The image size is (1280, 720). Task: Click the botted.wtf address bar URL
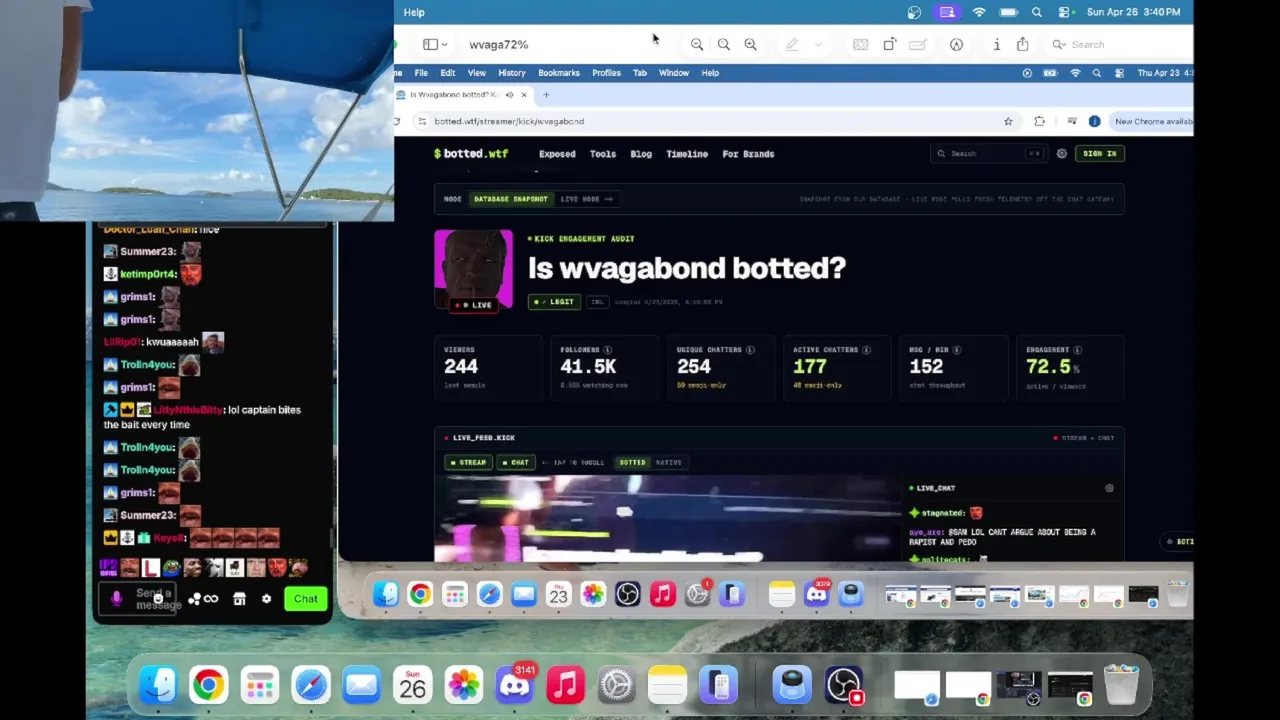click(509, 121)
